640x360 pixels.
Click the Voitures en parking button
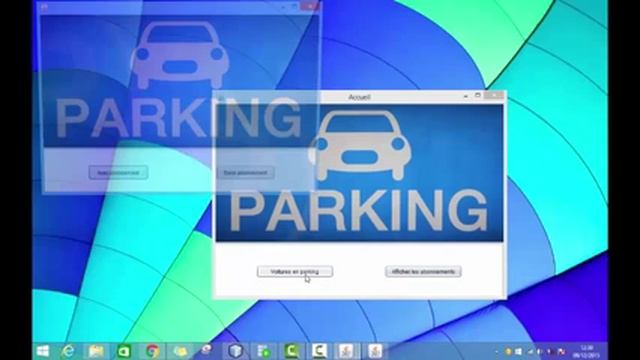(295, 271)
